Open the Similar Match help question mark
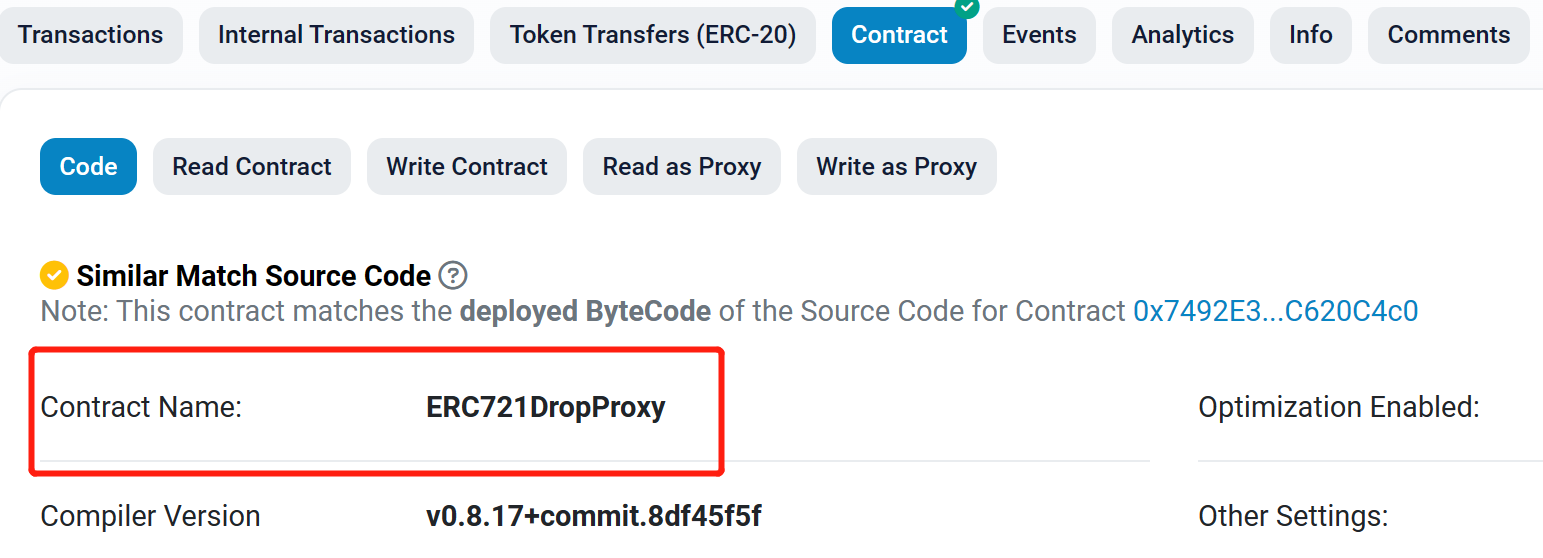Viewport: 1543px width, 558px height. pyautogui.click(x=453, y=275)
